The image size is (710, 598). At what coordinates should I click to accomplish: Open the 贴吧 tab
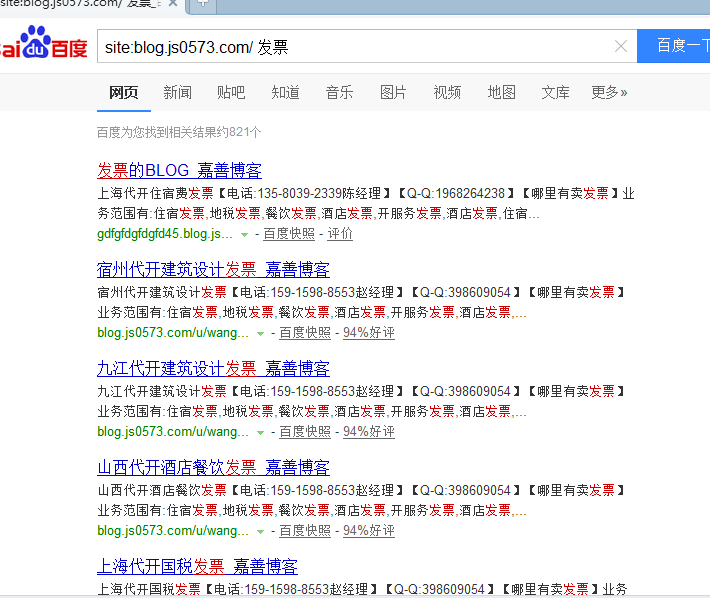[x=231, y=92]
